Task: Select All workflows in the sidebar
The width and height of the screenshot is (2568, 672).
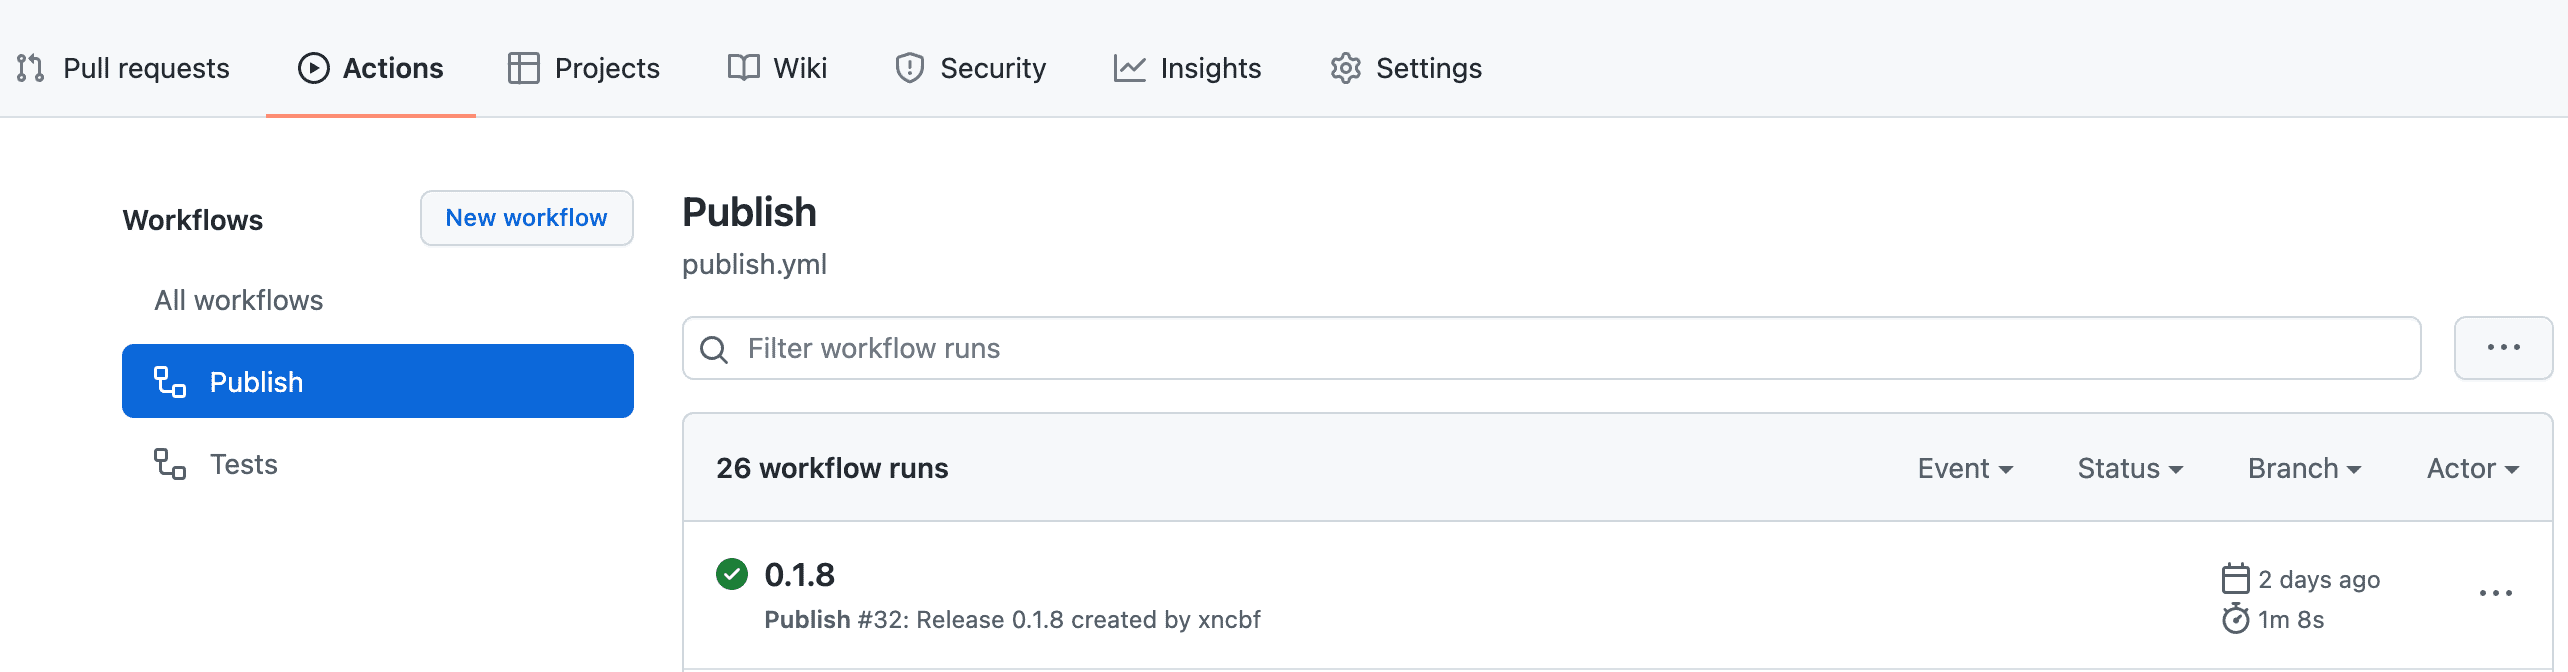Action: [x=238, y=300]
